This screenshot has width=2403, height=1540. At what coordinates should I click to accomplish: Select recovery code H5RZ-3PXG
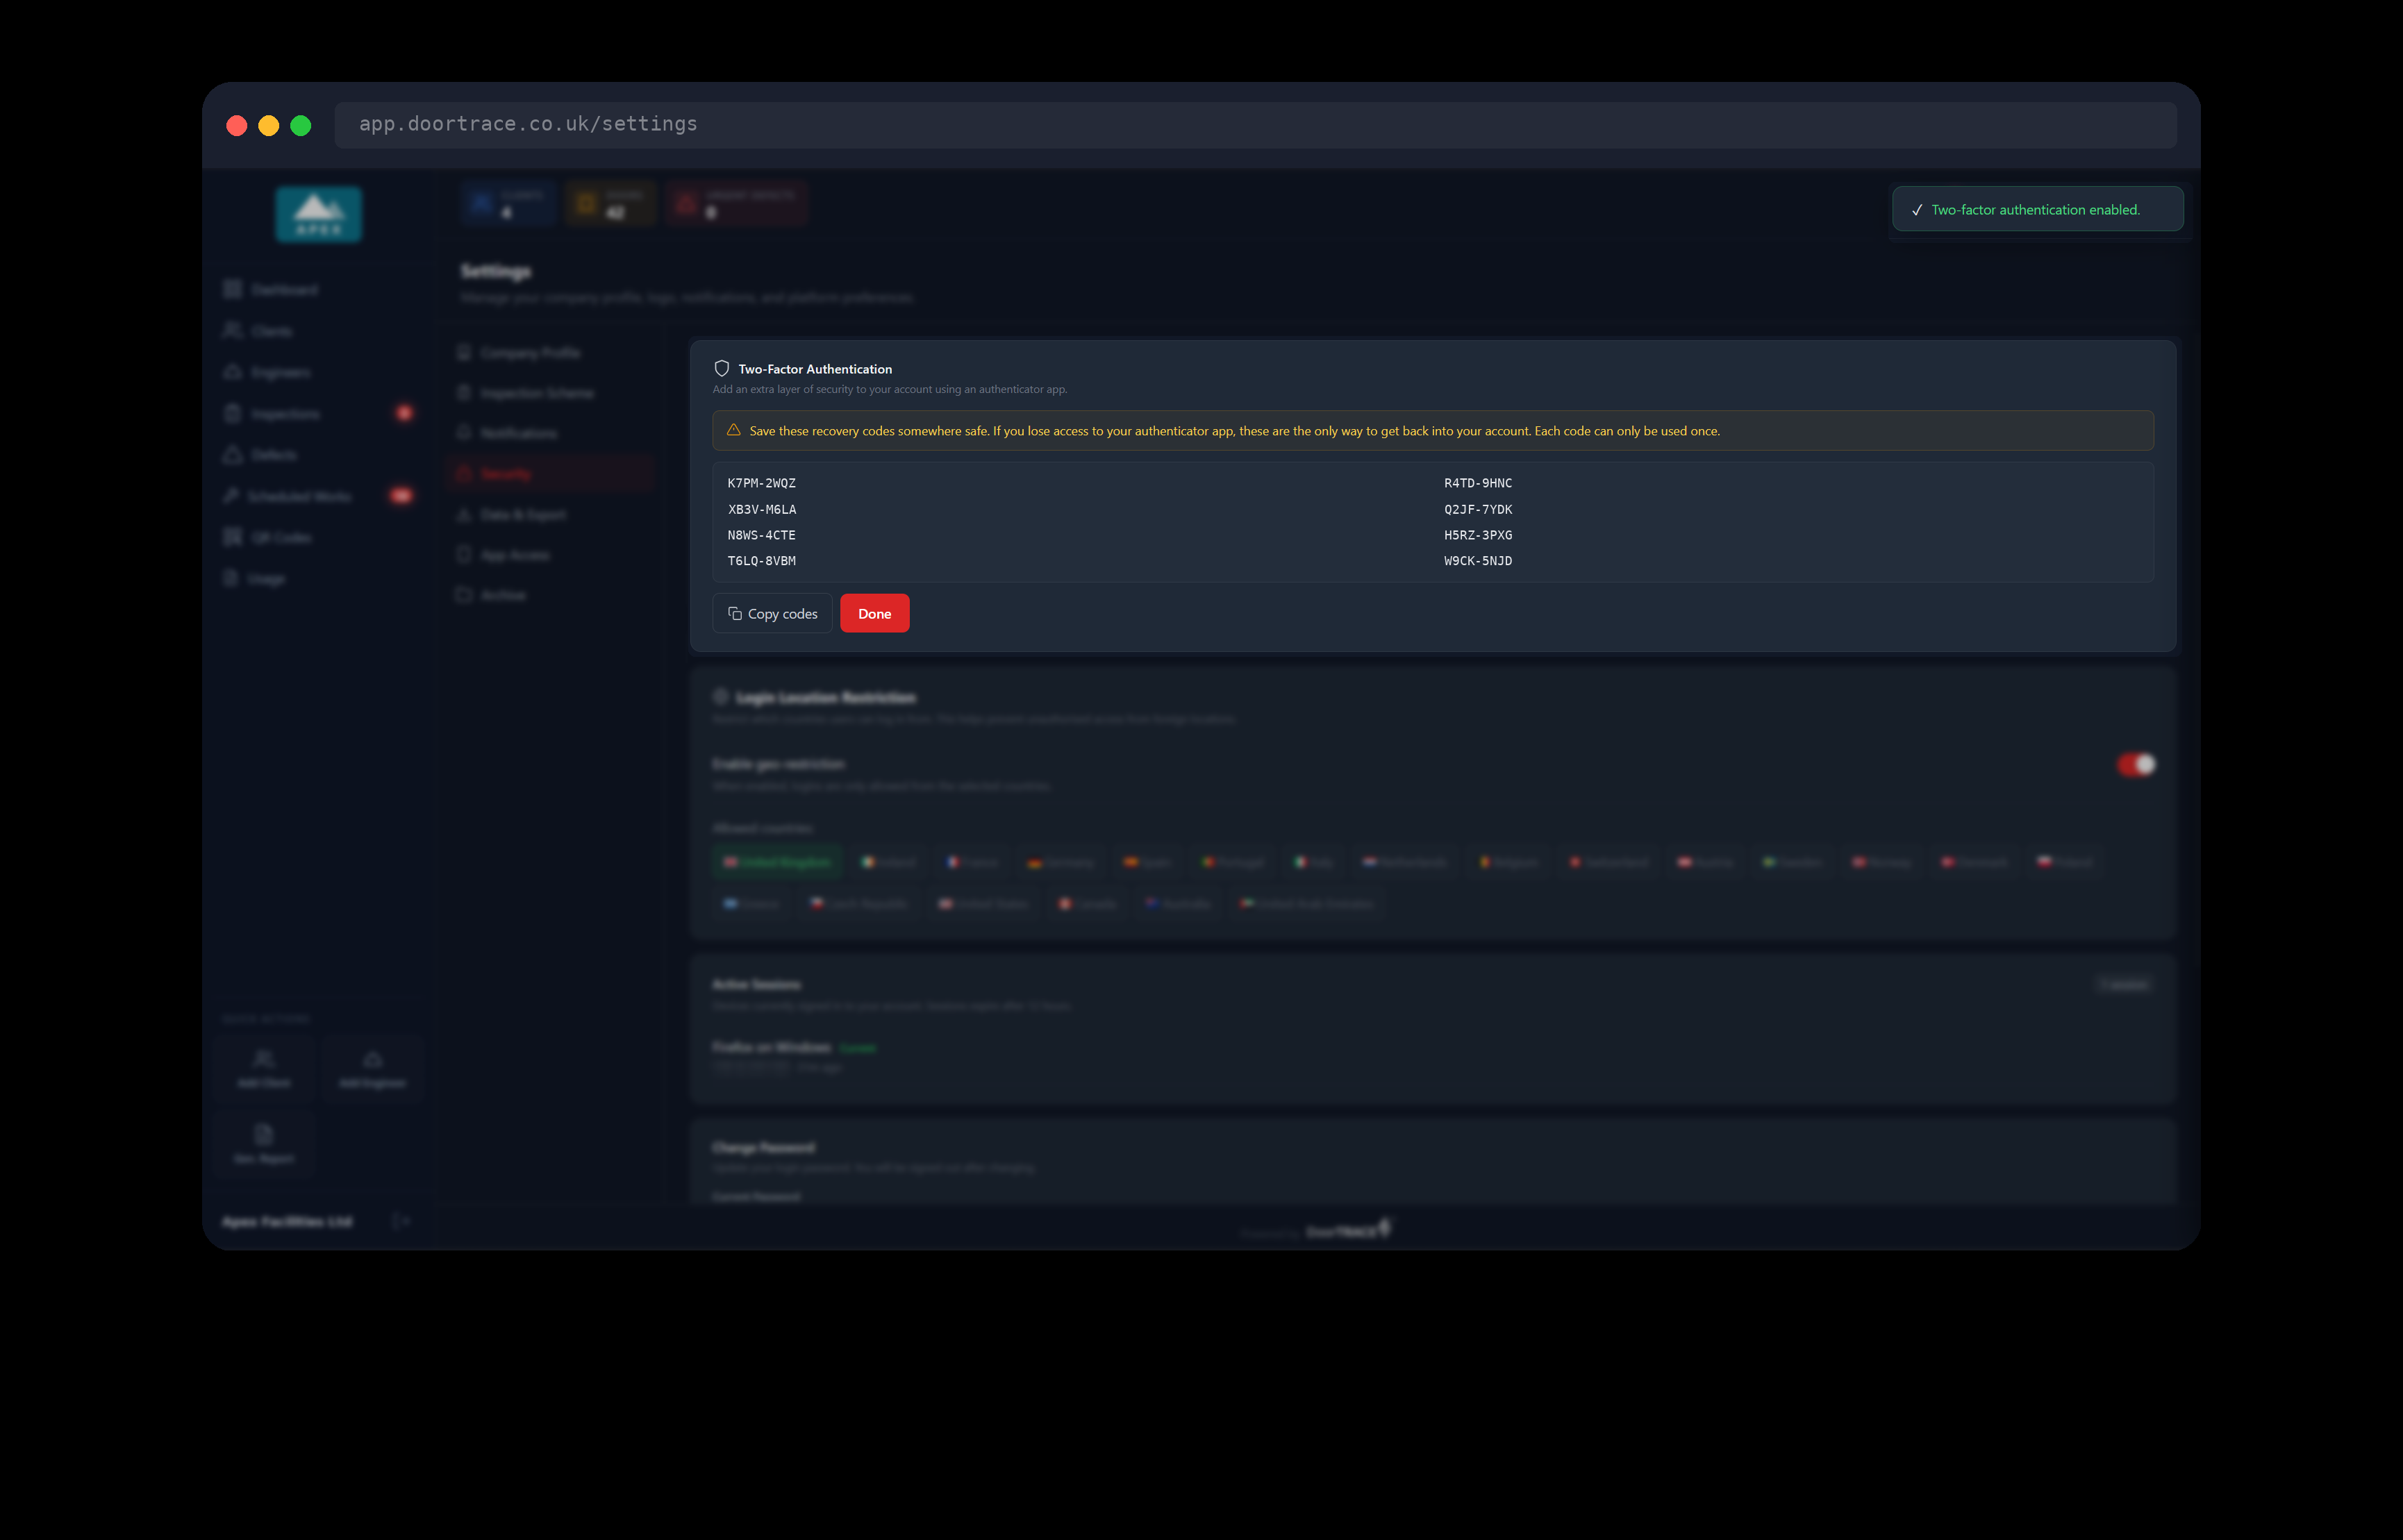(1478, 535)
